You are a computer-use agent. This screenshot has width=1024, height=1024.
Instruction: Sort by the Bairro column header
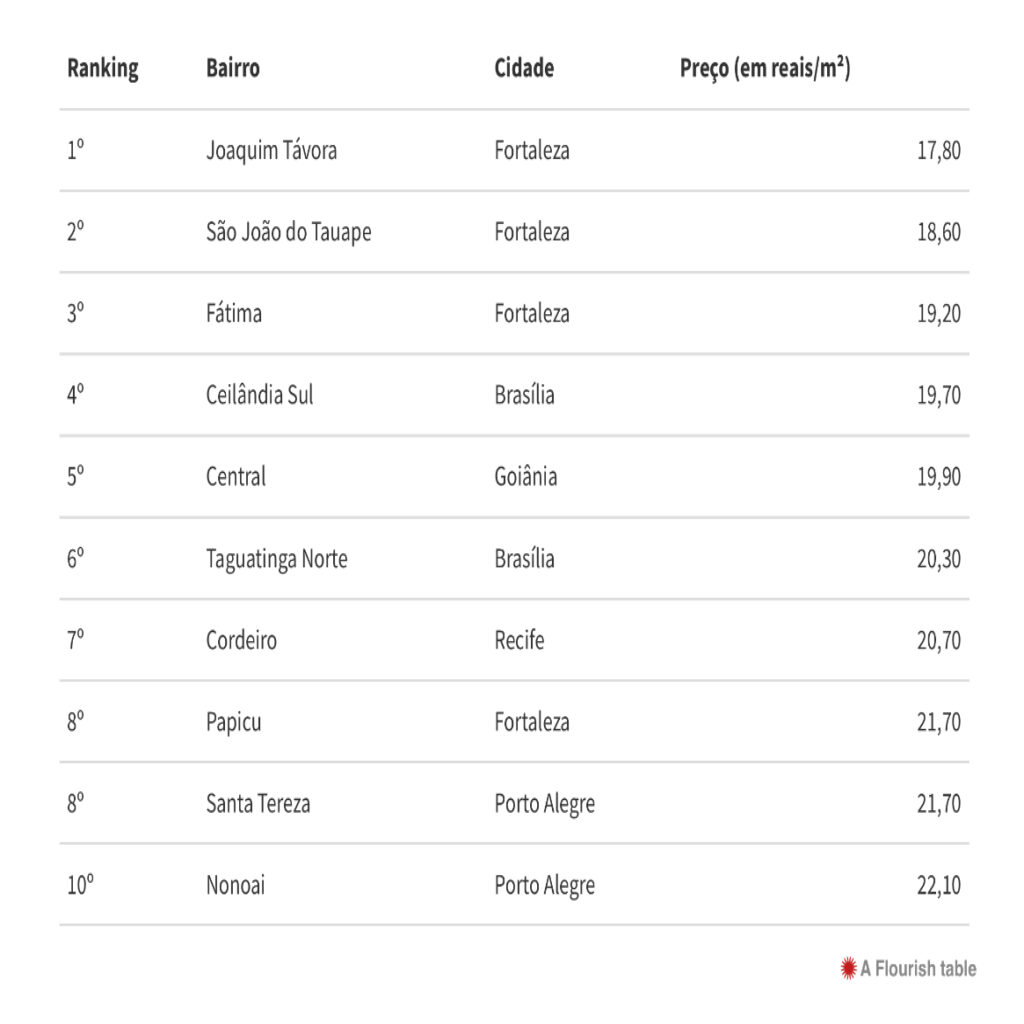(233, 69)
